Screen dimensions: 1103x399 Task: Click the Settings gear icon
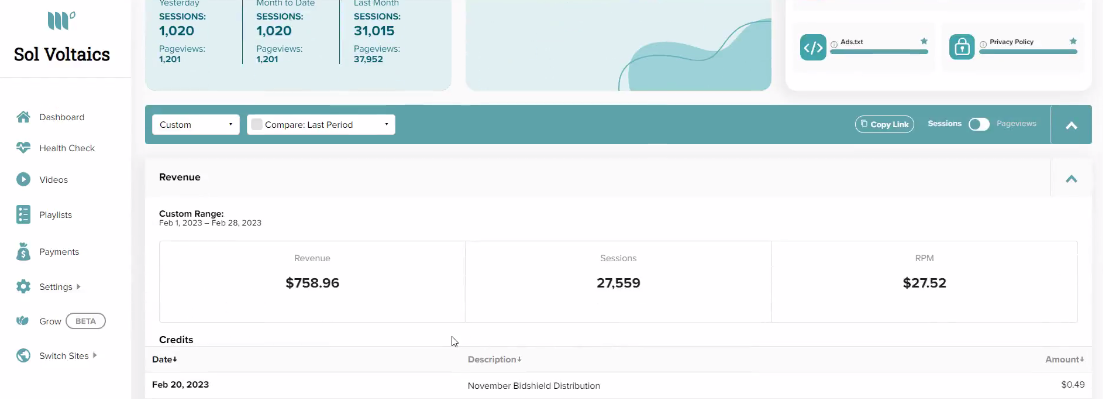point(23,286)
